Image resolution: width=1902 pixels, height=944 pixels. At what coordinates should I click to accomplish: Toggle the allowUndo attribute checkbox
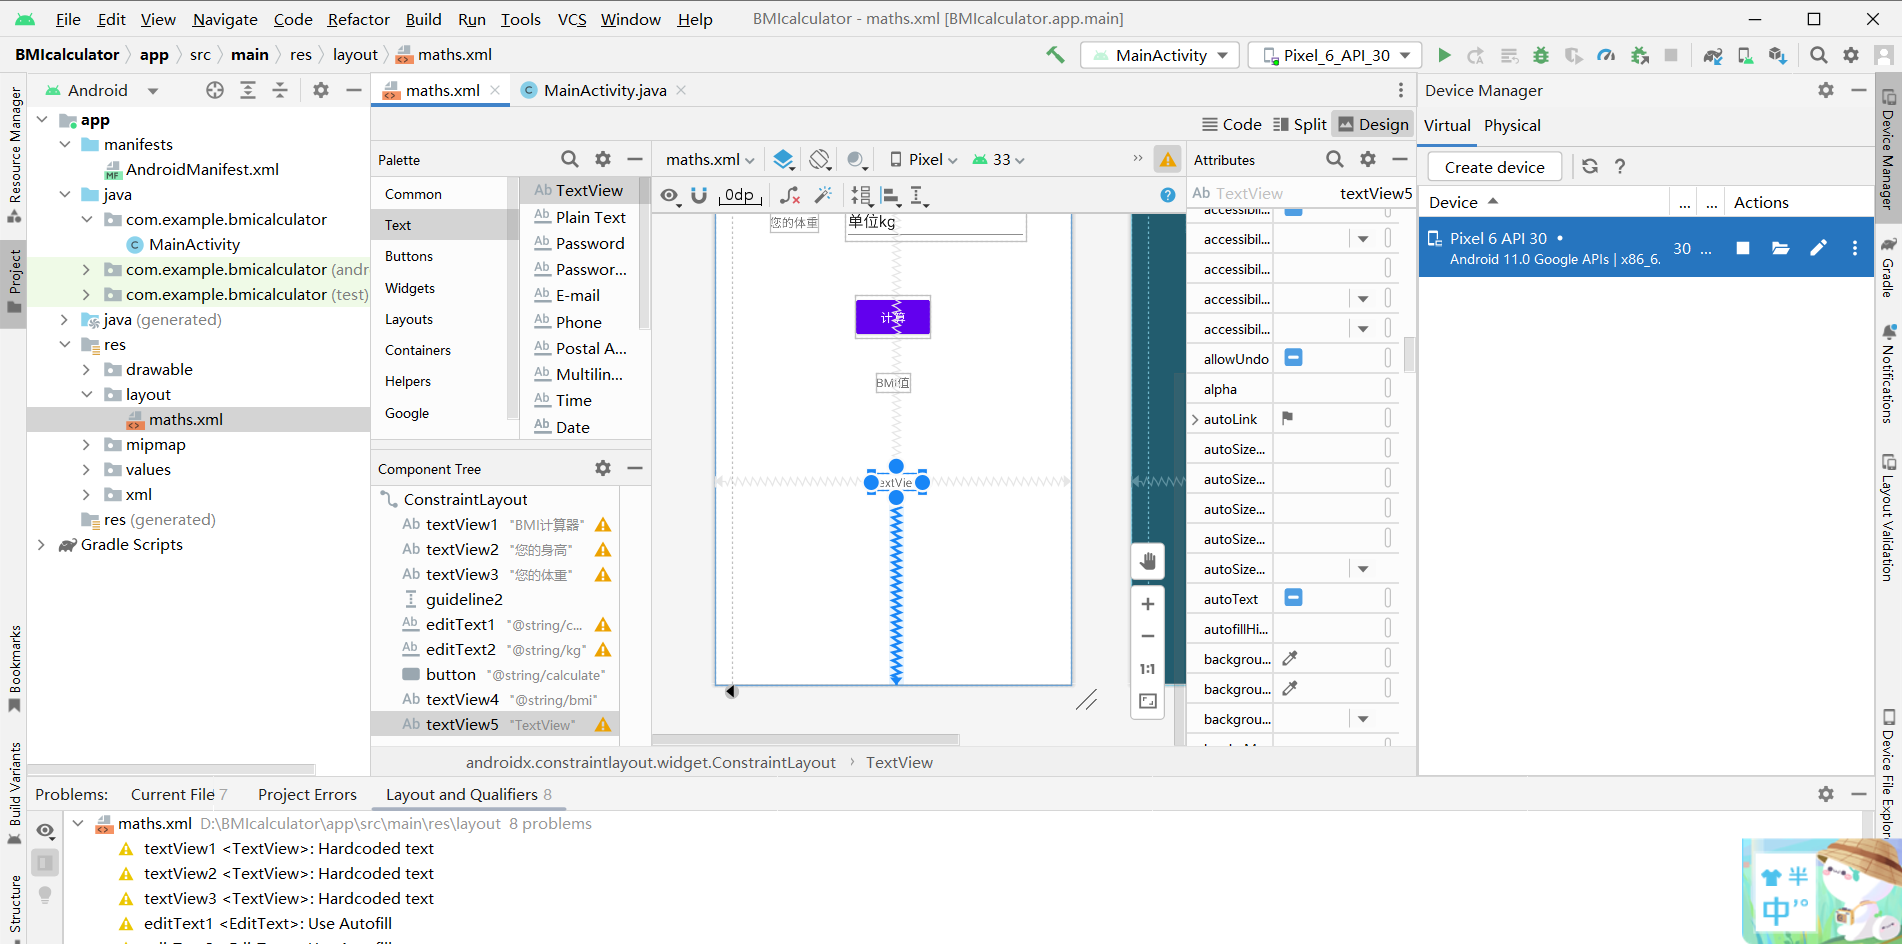tap(1293, 357)
